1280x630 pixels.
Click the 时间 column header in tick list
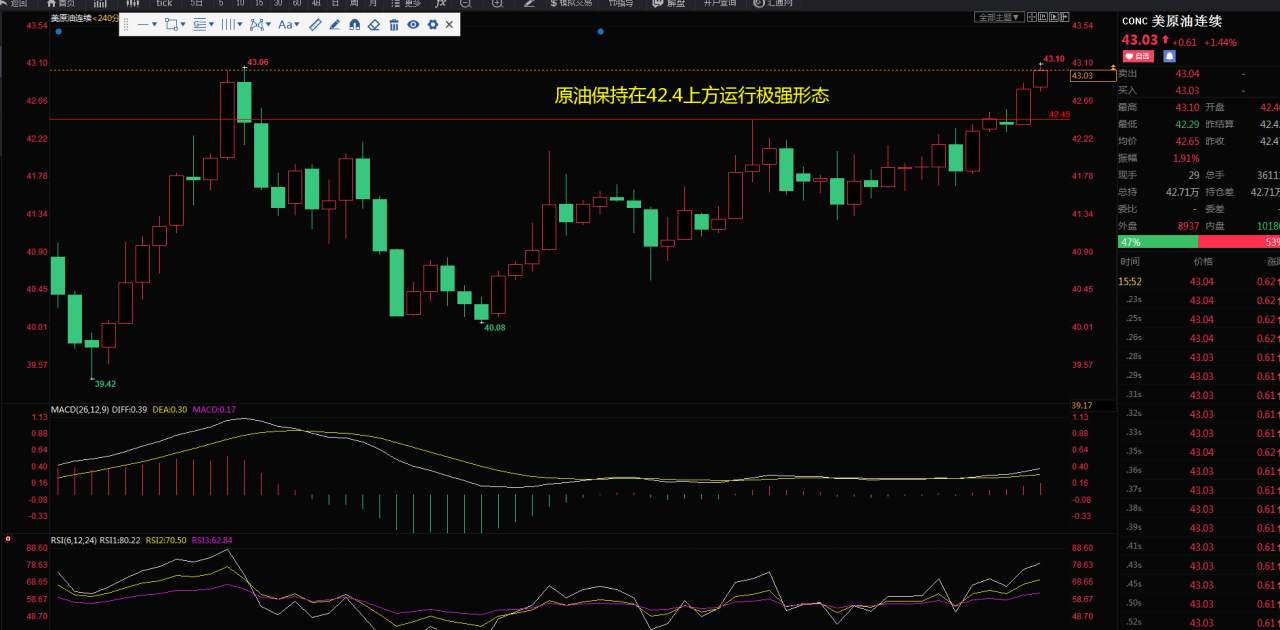1130,260
